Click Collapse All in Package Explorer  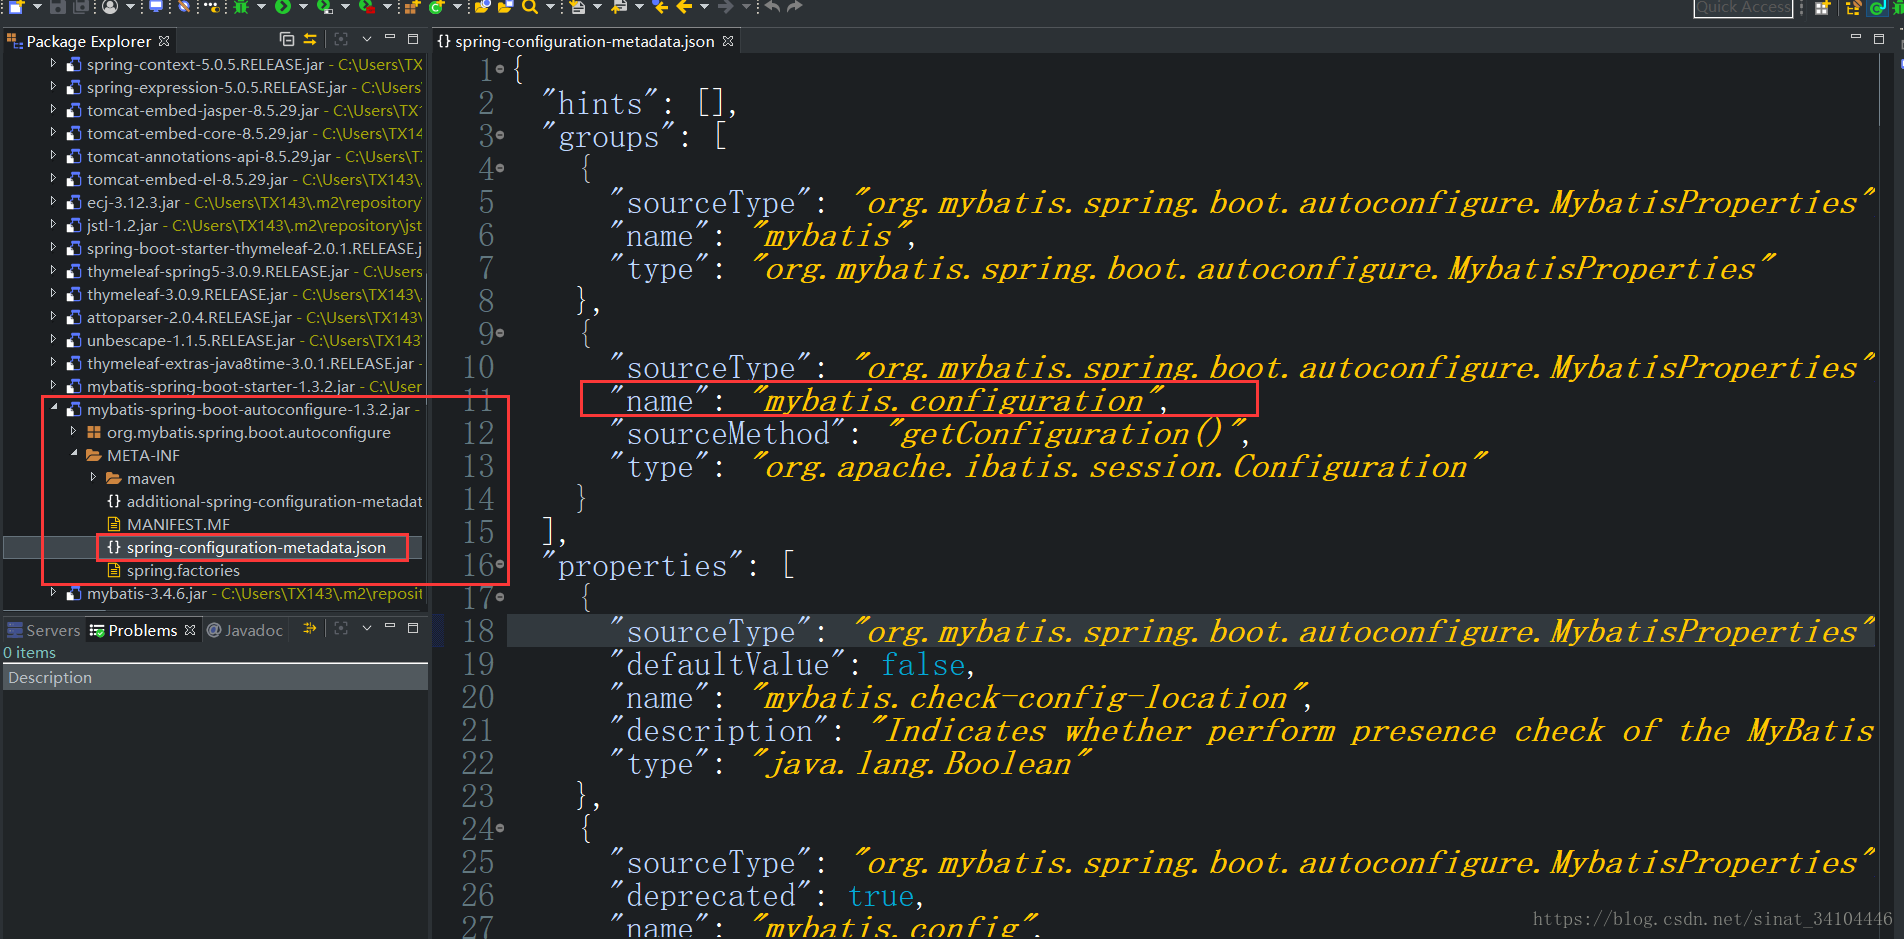pyautogui.click(x=286, y=39)
